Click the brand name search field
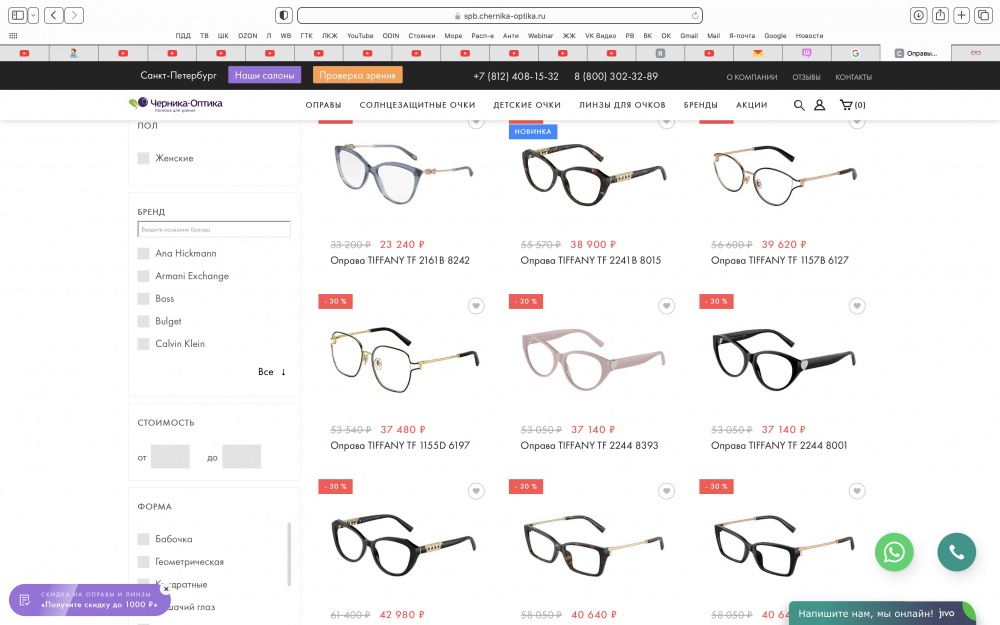This screenshot has width=1000, height=625. [x=214, y=230]
